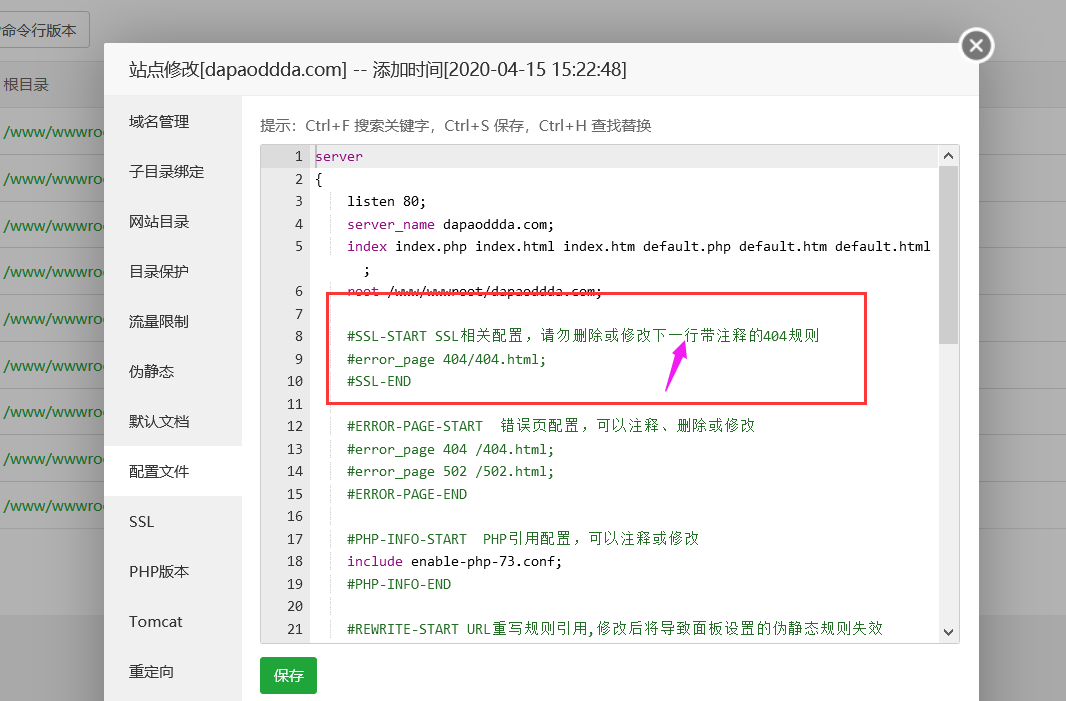
Task: Click the opening brace on line 2
Action: (318, 179)
